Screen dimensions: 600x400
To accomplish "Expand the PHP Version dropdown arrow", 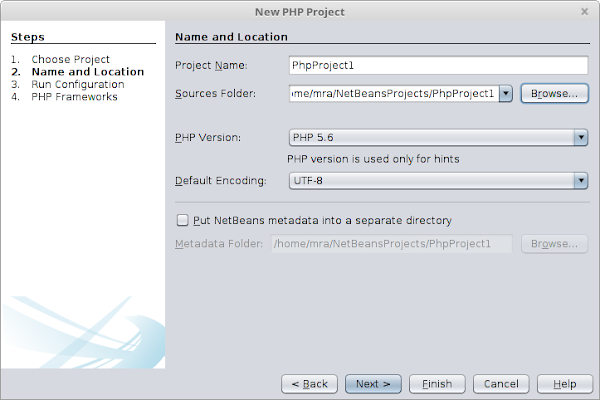I will point(581,137).
